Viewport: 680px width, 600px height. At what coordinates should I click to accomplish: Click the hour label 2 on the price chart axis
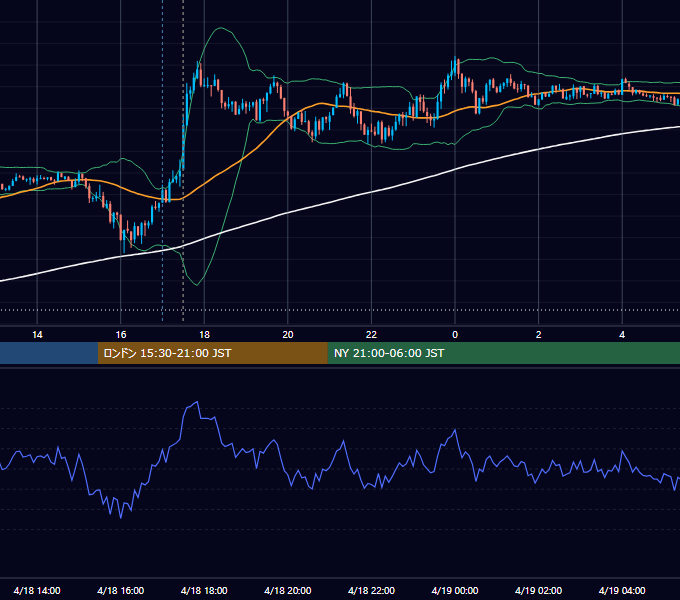(x=539, y=335)
